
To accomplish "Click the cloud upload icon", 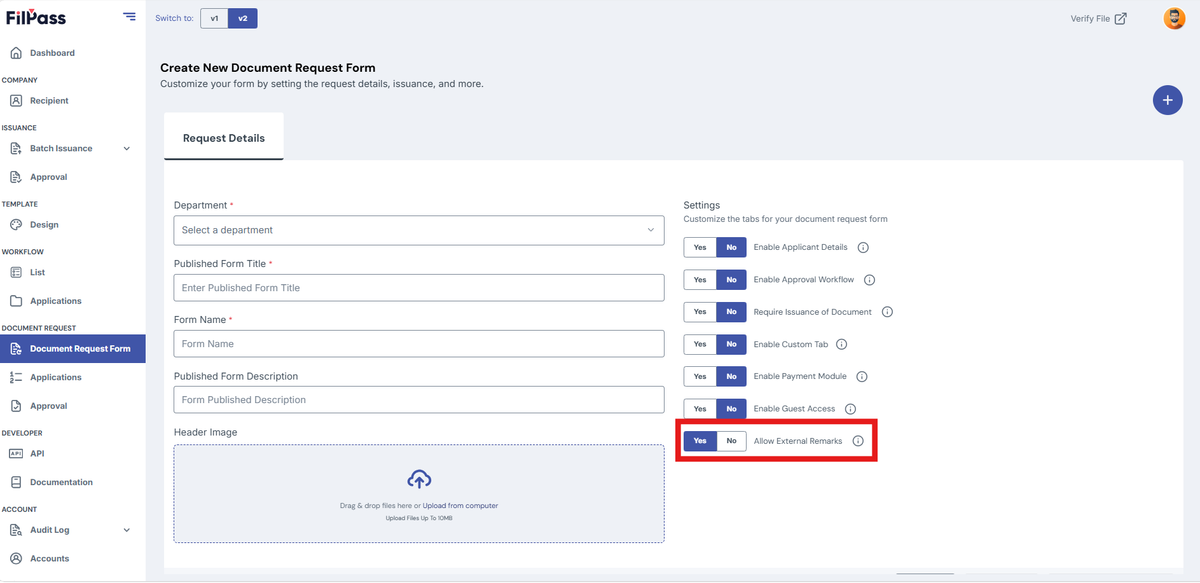I will tap(419, 479).
